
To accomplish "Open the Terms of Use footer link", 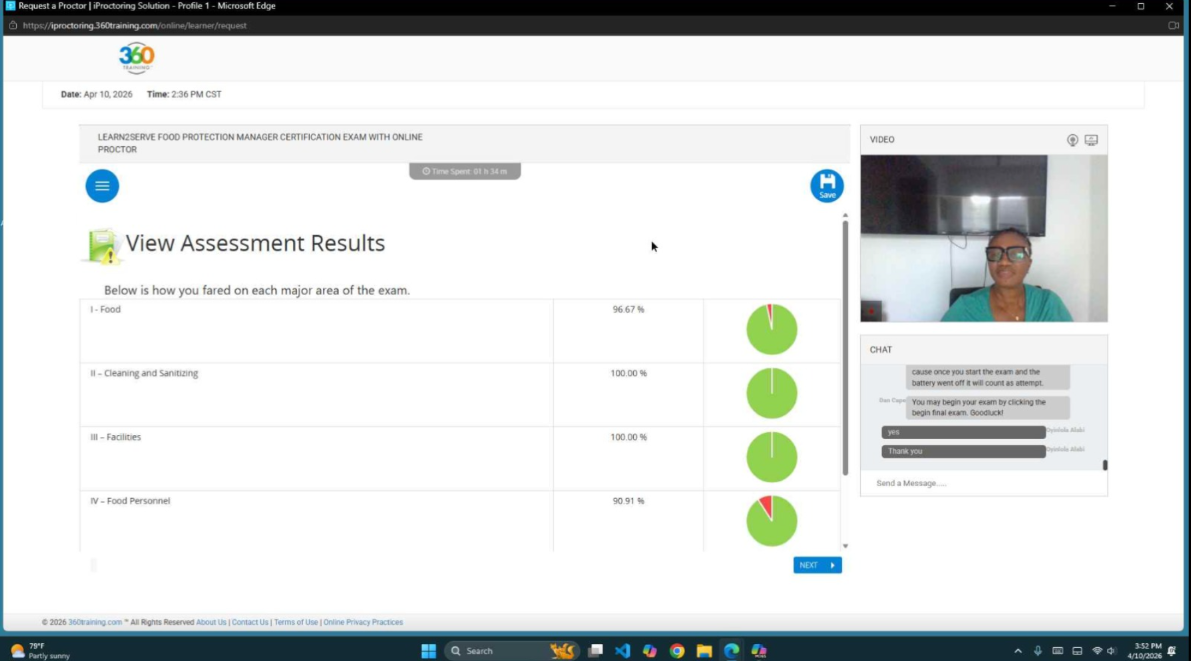I will coord(295,622).
